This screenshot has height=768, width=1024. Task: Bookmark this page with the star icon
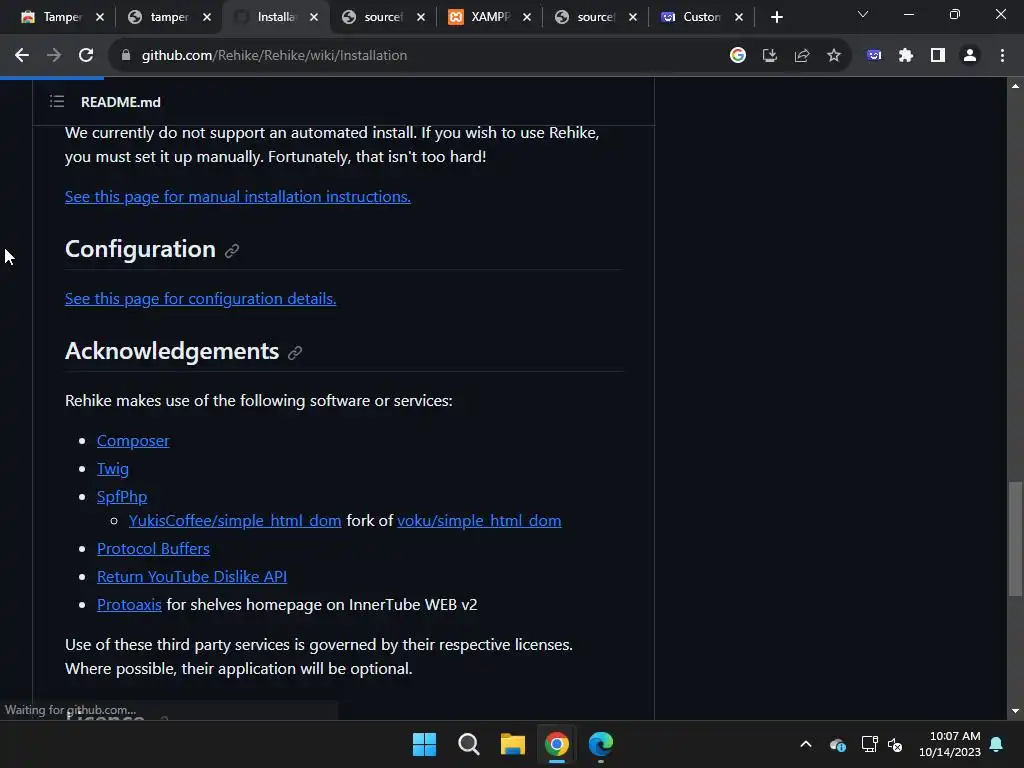tap(834, 56)
